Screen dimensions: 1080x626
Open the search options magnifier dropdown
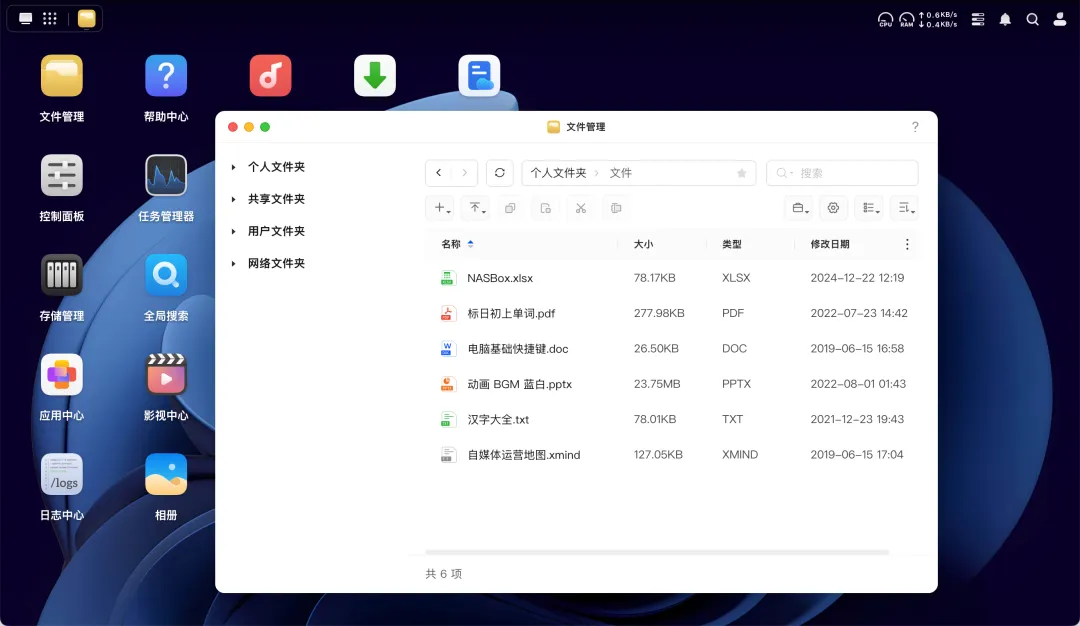click(x=784, y=173)
